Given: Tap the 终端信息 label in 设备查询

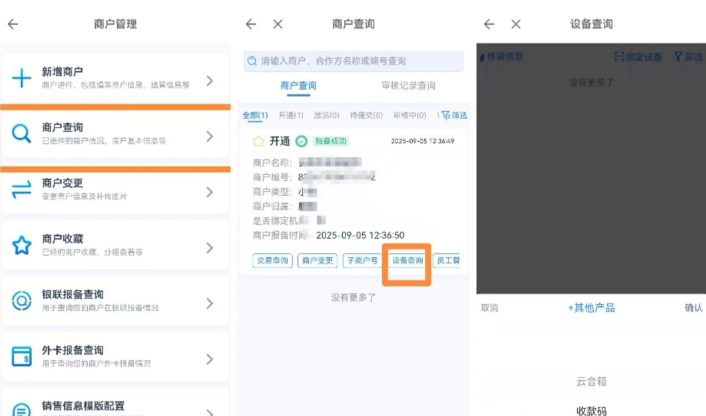Looking at the screenshot, I should click(504, 56).
